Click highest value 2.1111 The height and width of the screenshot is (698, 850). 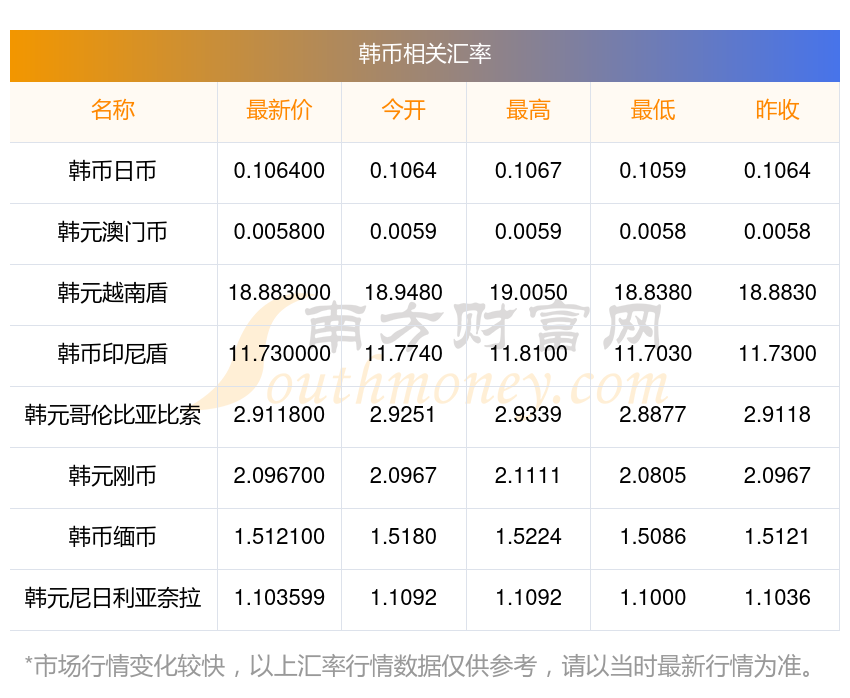[x=527, y=476]
